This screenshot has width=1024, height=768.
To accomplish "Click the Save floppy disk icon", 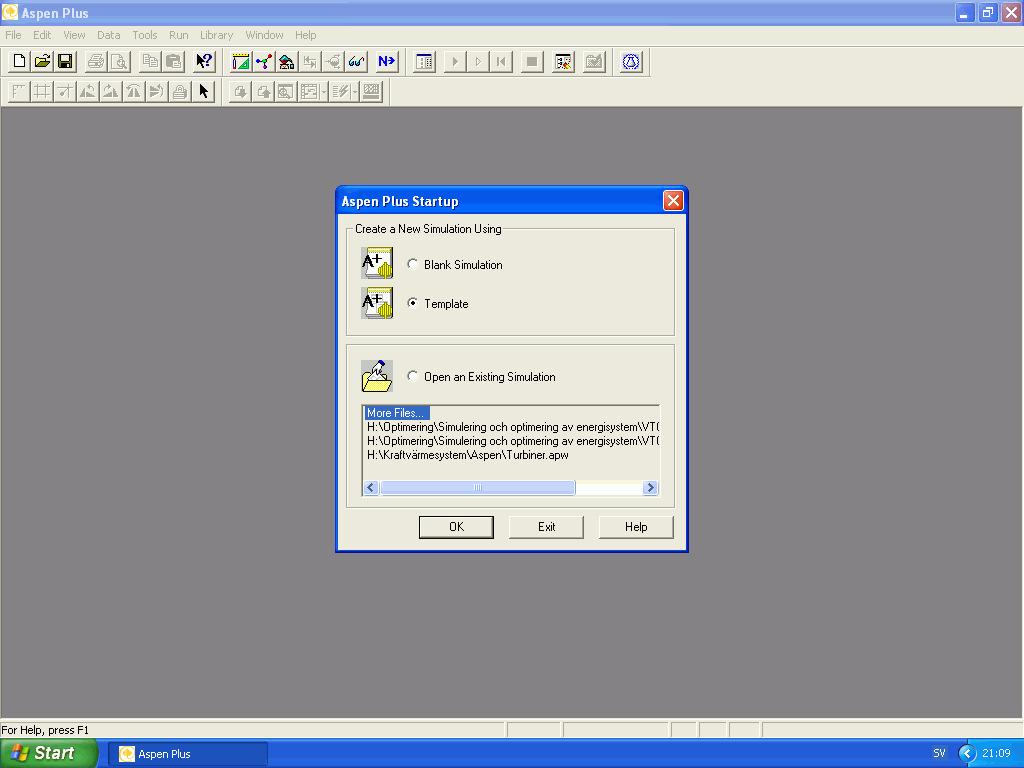I will (x=65, y=61).
